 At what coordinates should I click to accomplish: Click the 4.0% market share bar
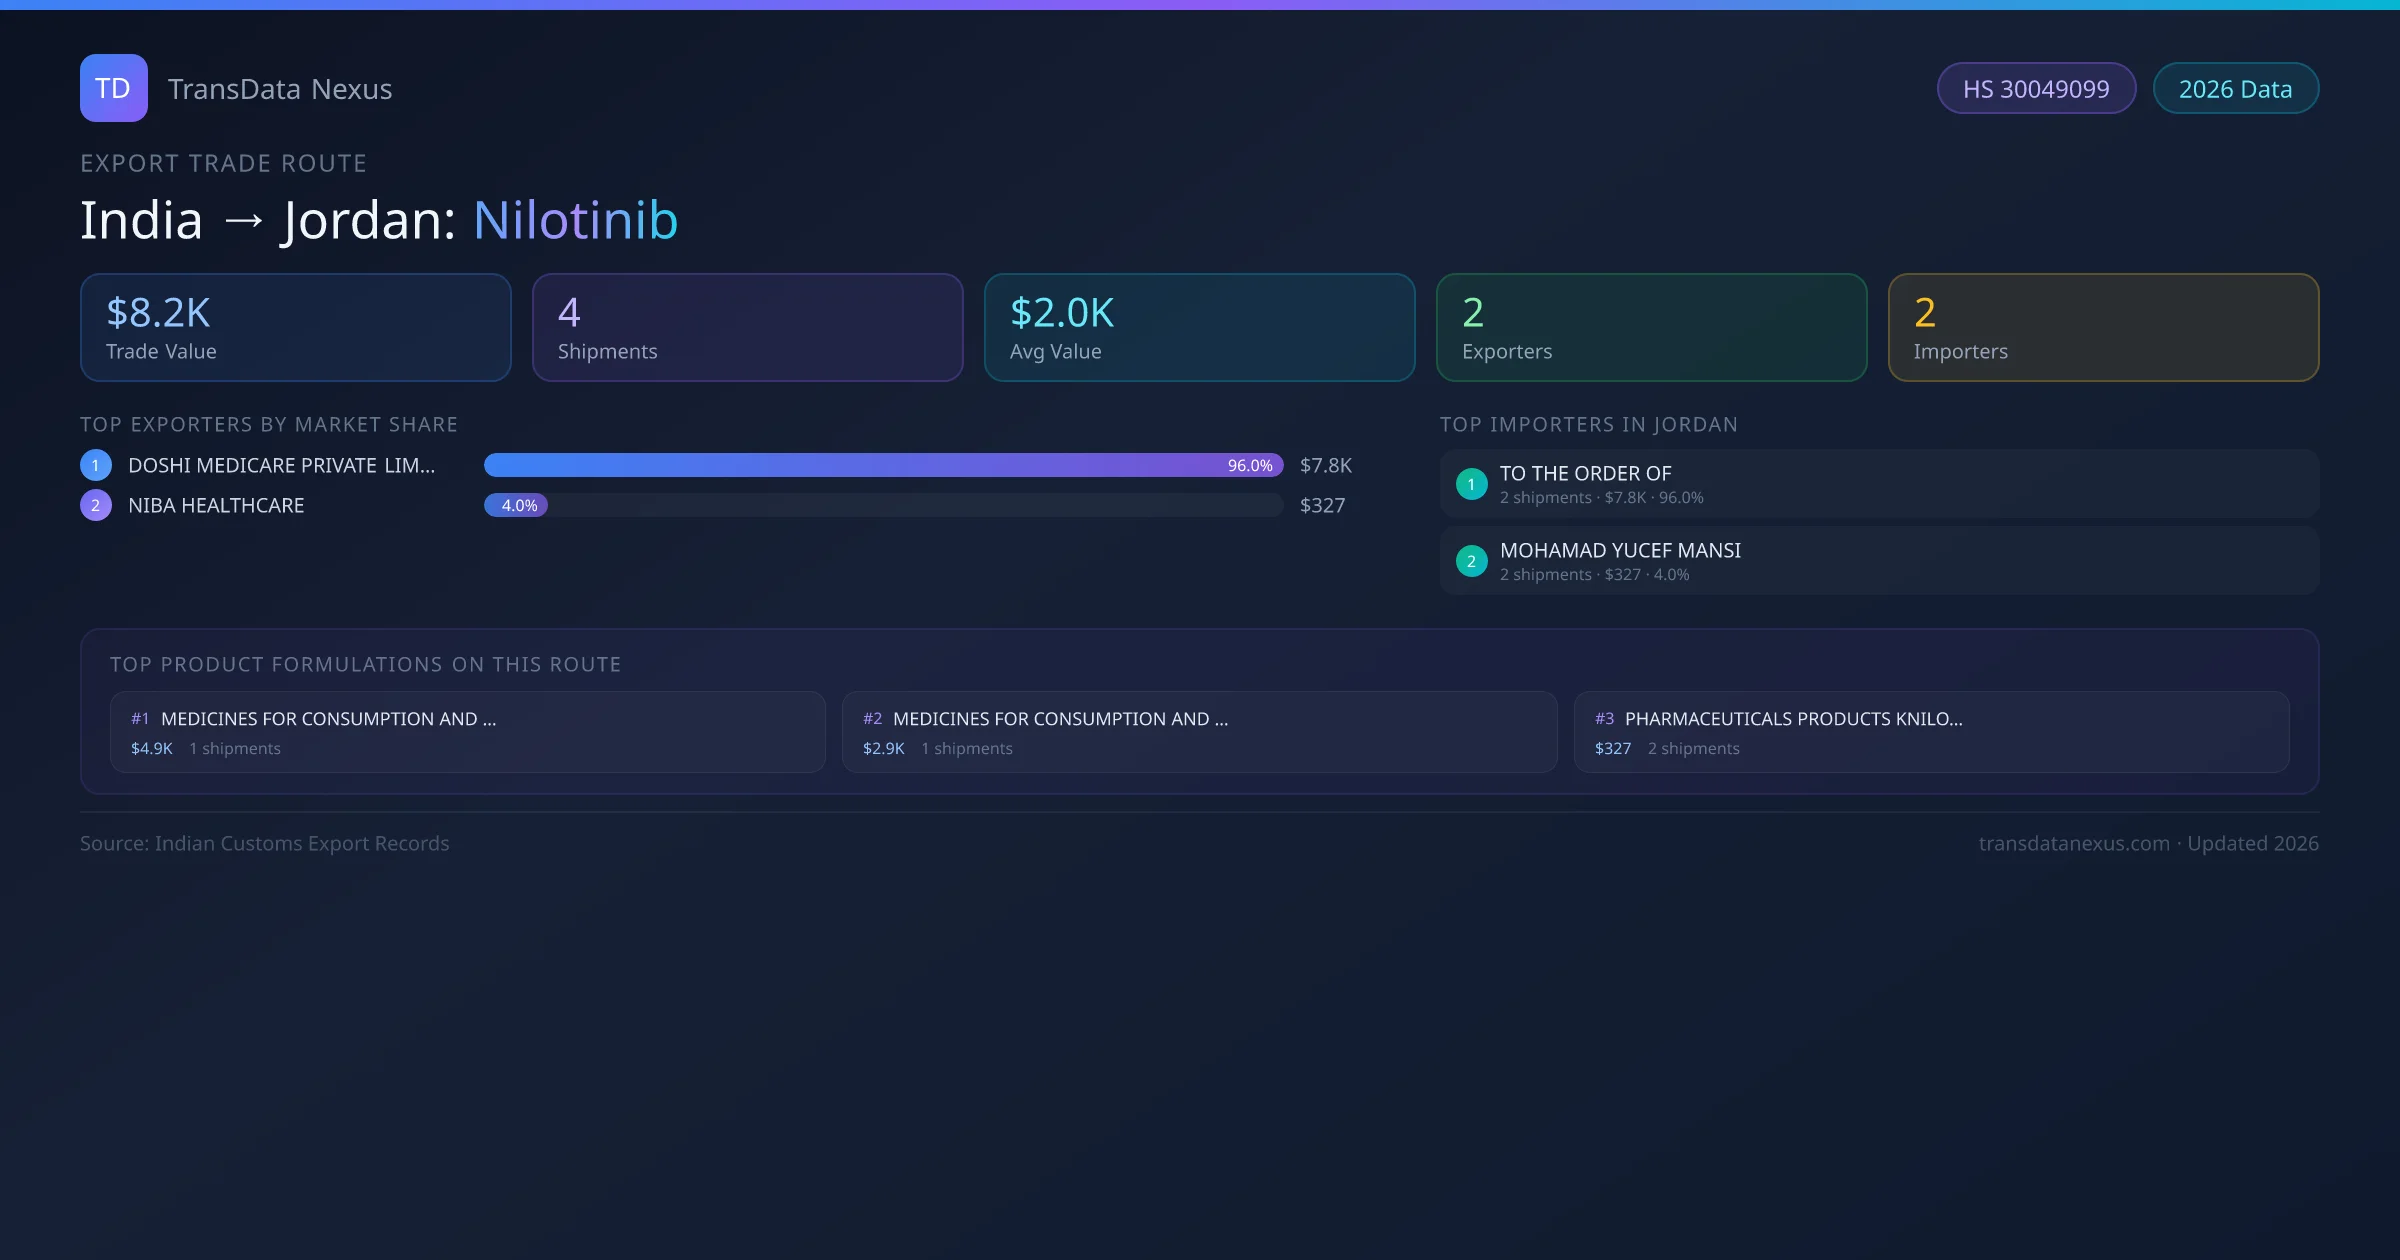[x=516, y=505]
